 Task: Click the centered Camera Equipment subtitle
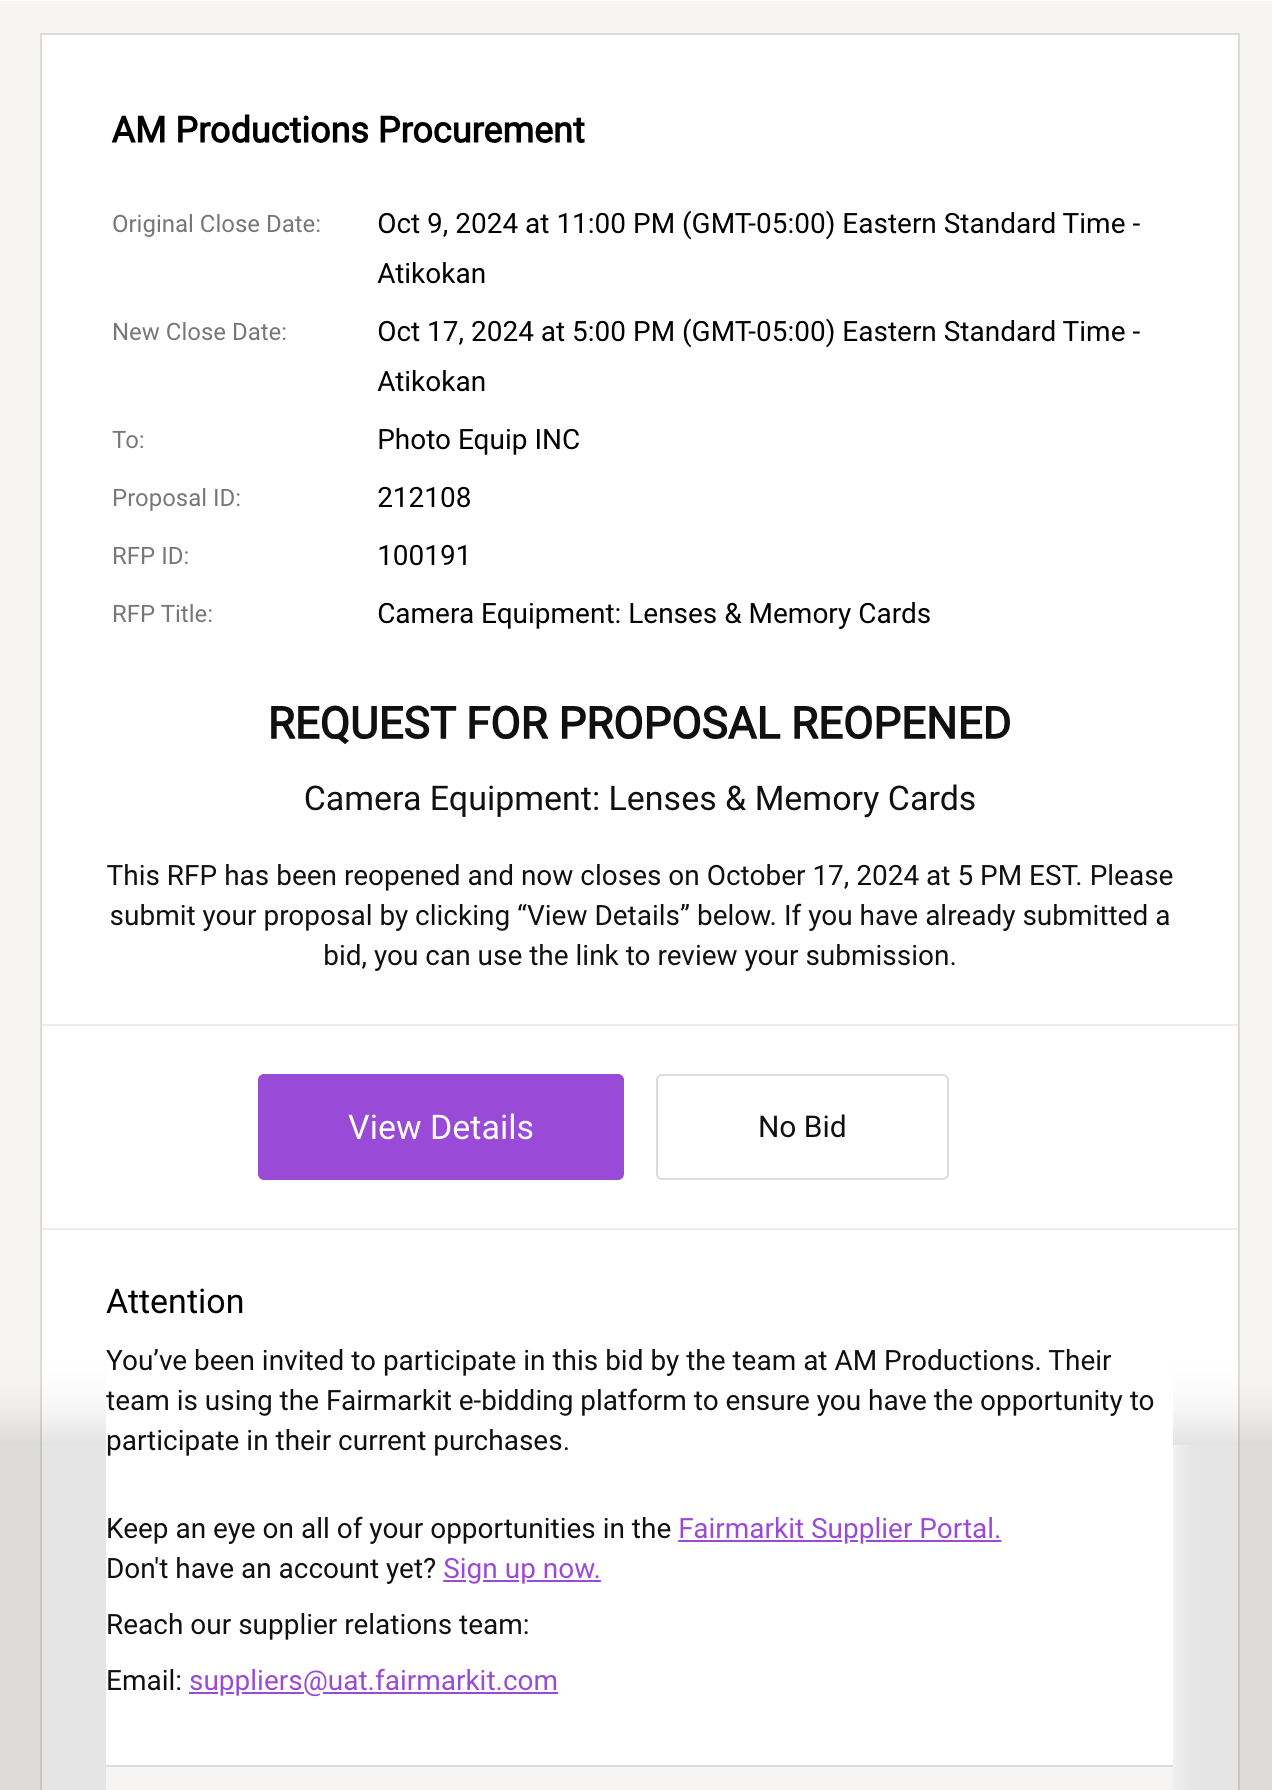click(x=640, y=799)
